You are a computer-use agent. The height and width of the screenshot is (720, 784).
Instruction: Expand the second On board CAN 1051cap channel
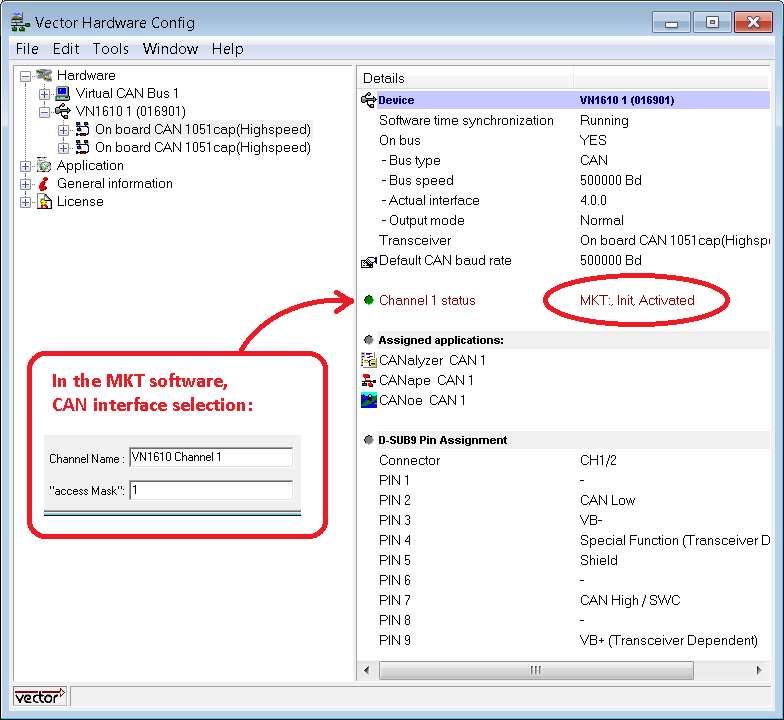coord(63,148)
